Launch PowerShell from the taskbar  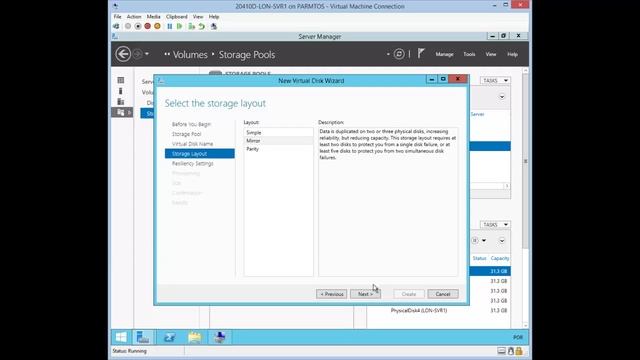[x=169, y=337]
